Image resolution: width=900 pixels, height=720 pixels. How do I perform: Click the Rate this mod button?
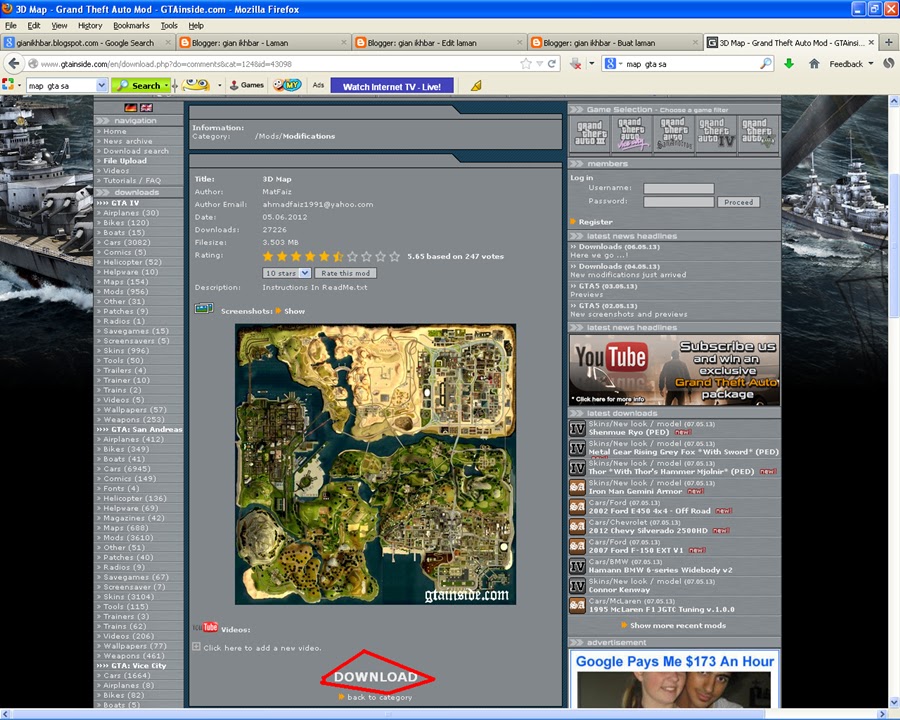[x=346, y=273]
